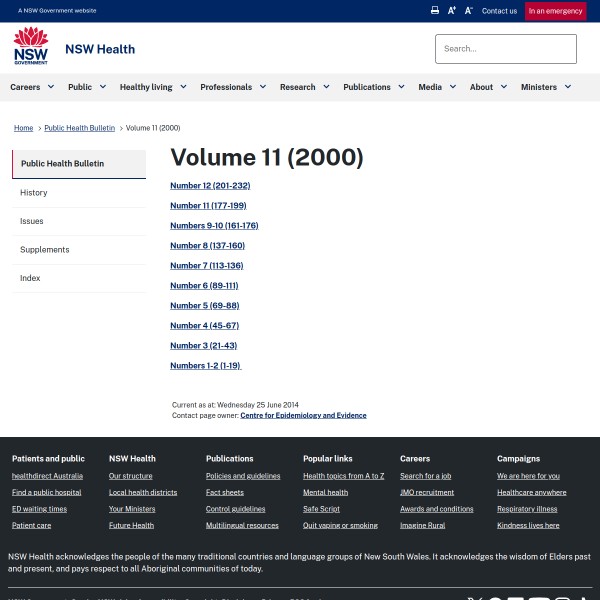Decrease text size with A- icon
The width and height of the screenshot is (600, 600).
tap(469, 11)
